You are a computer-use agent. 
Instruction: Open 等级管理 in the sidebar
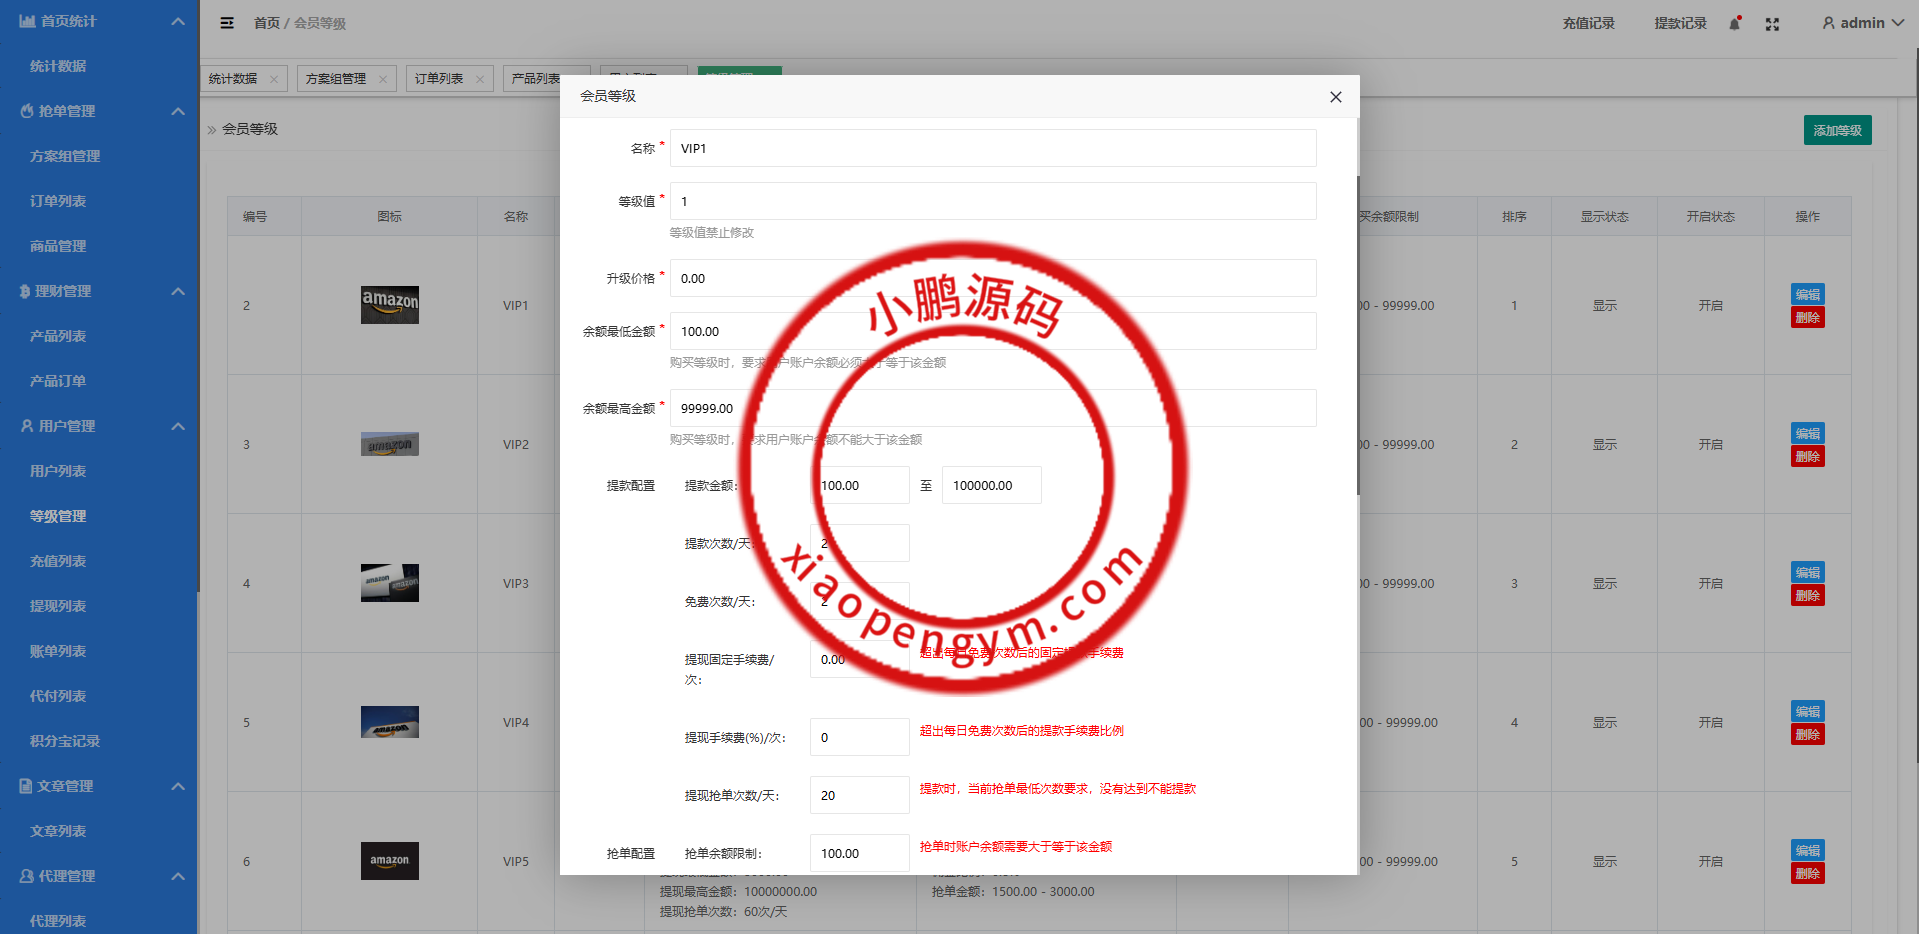click(58, 516)
